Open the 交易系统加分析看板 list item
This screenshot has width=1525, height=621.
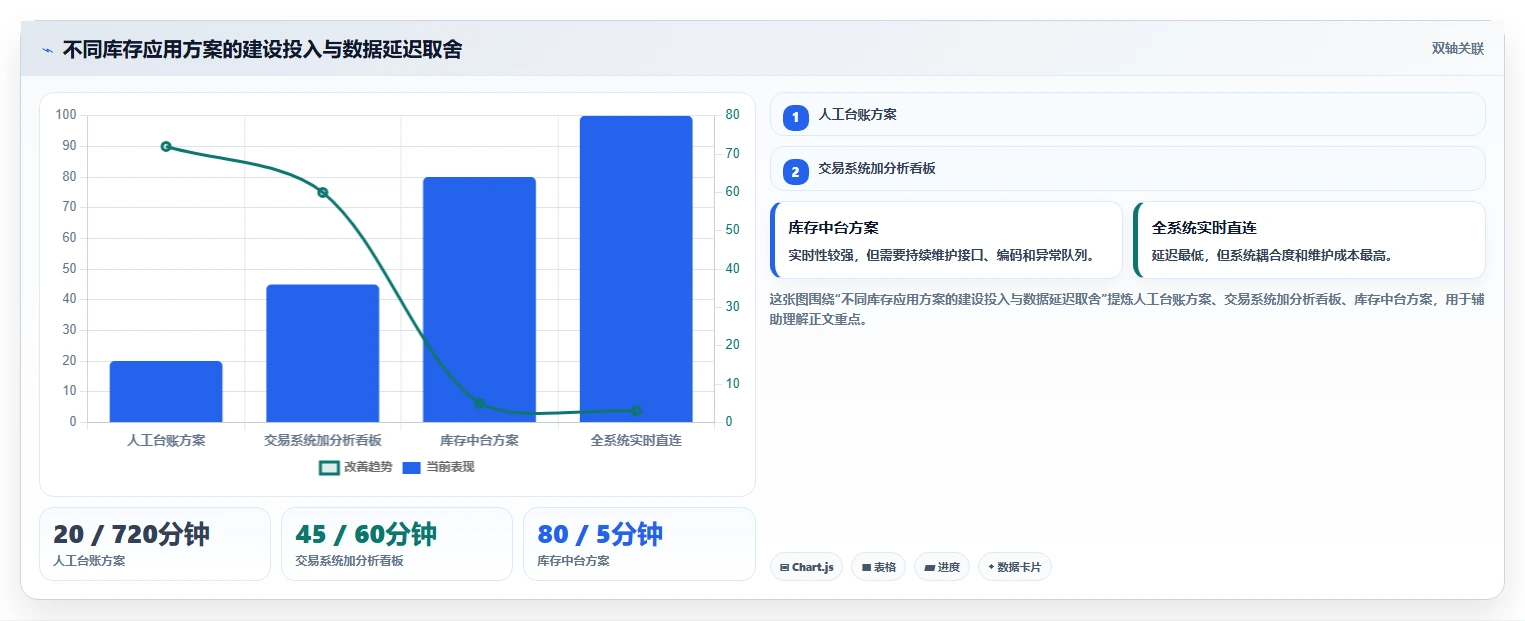coord(1127,168)
